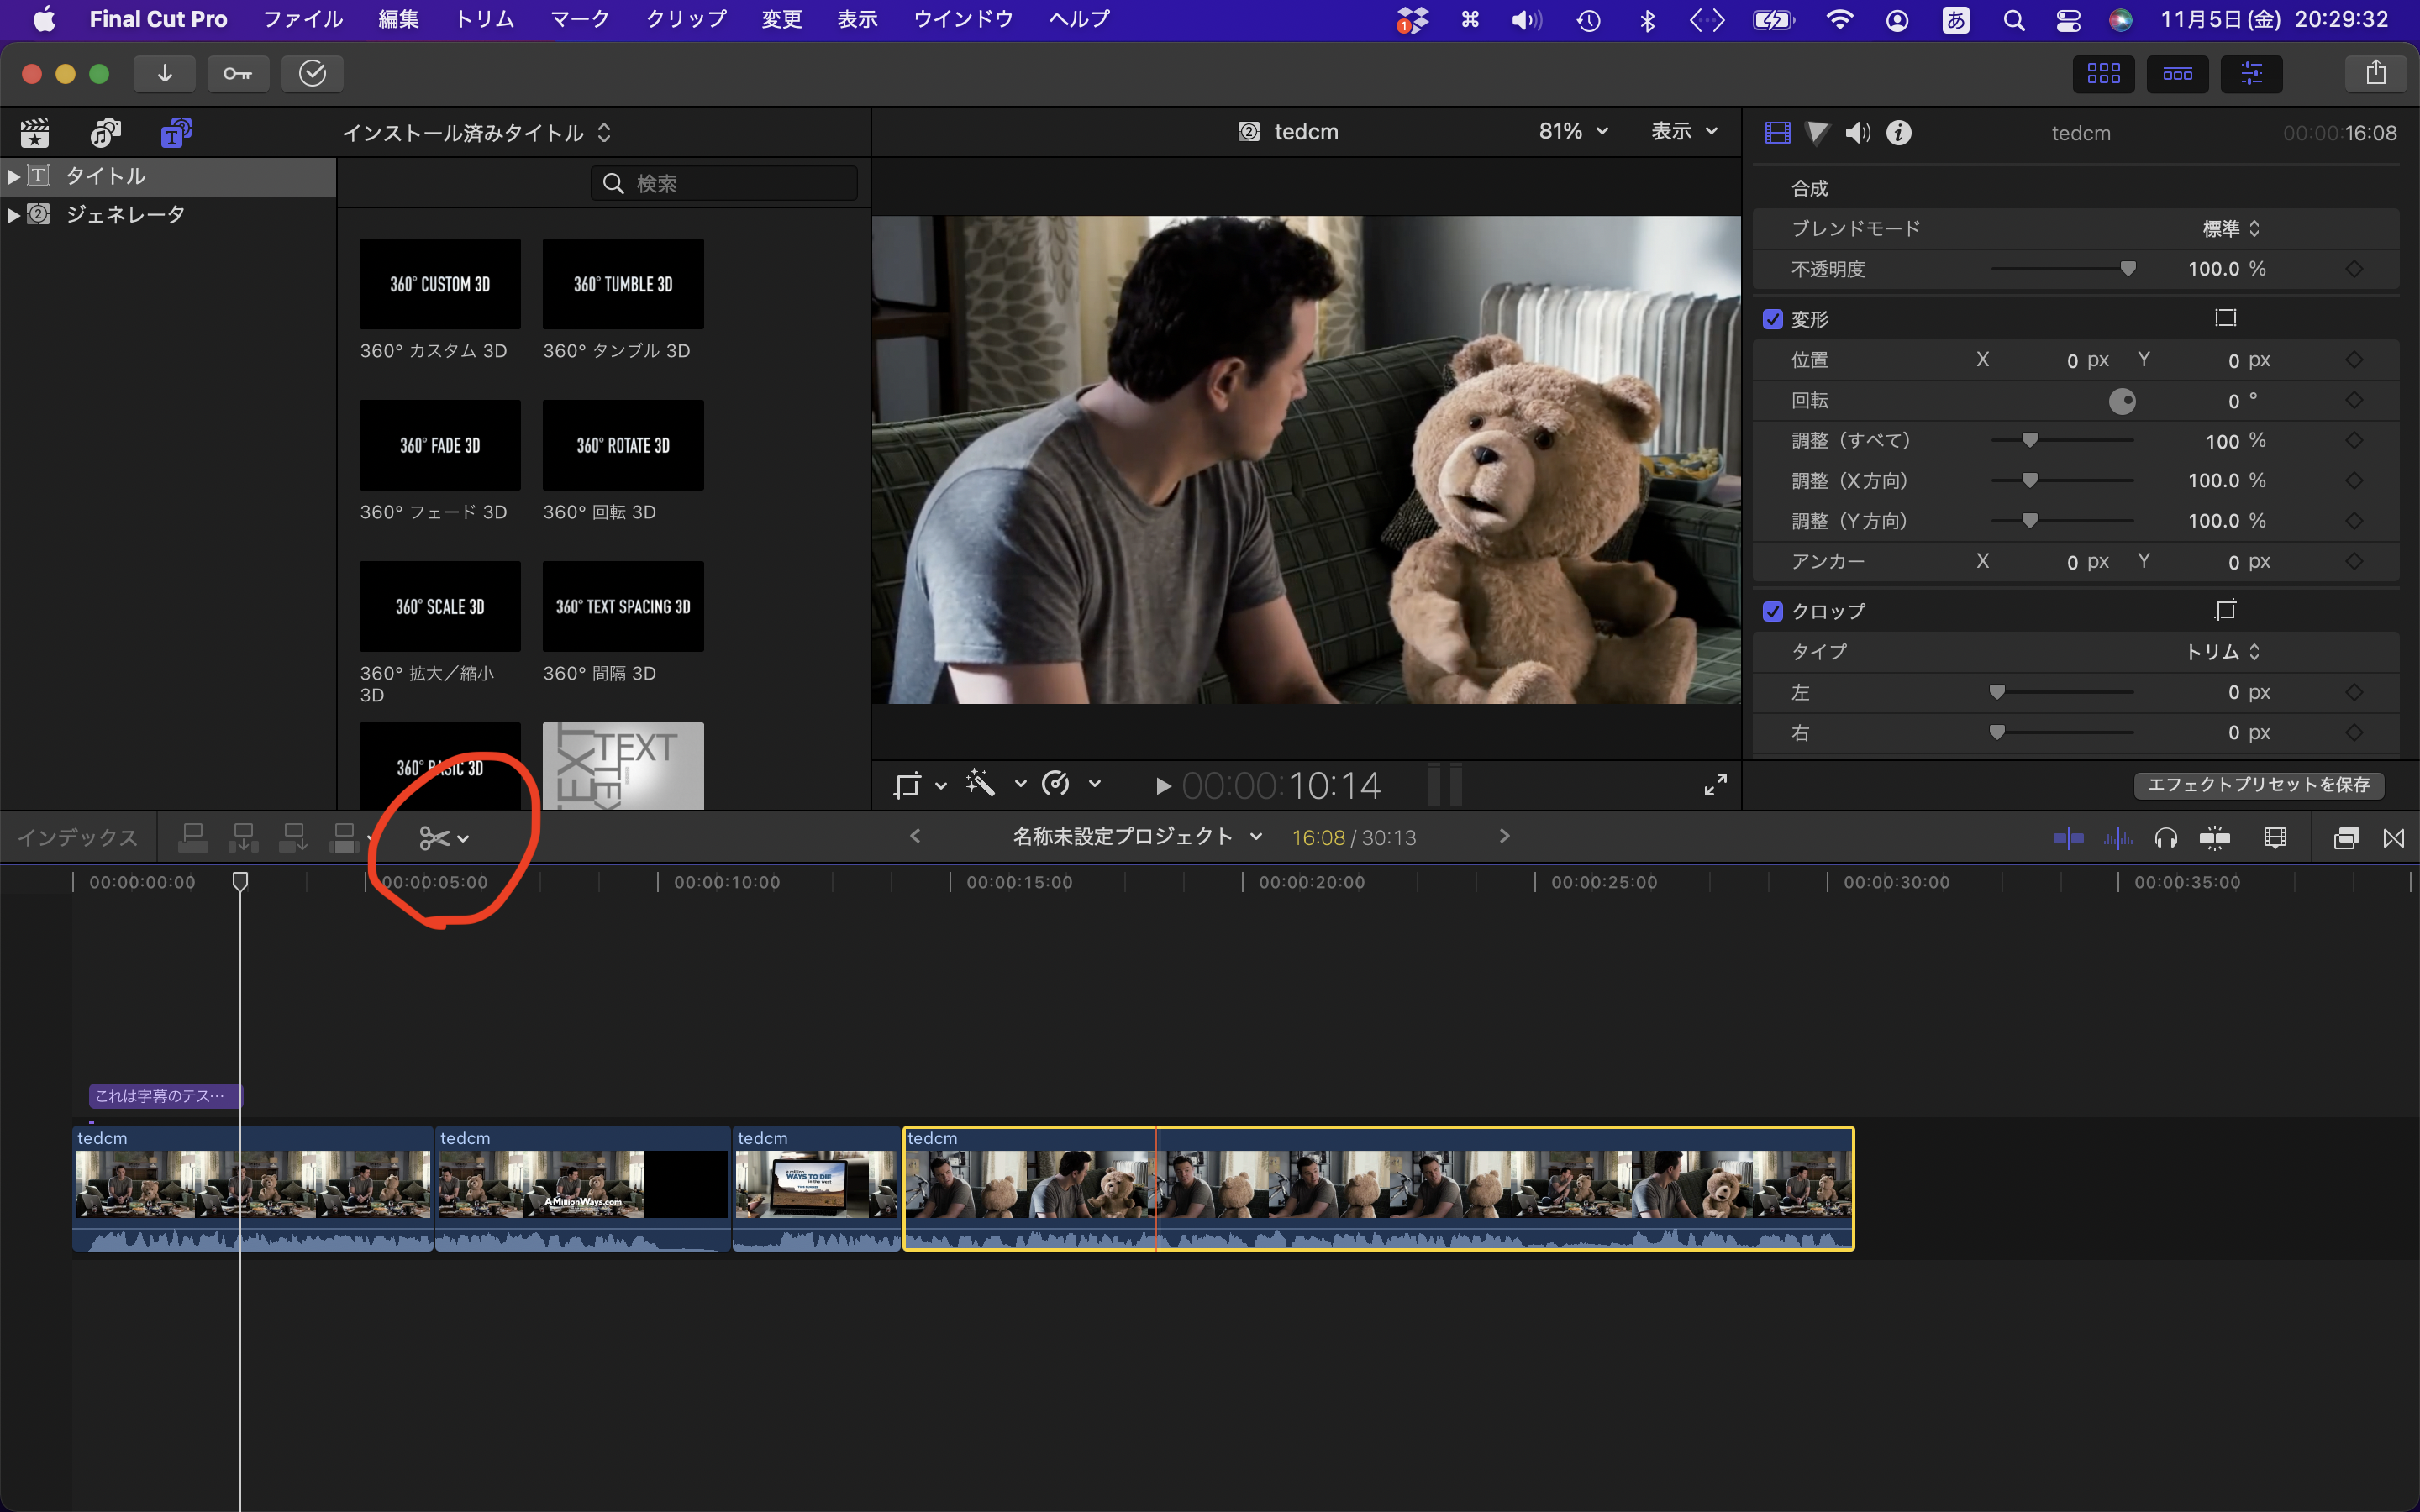Click the share export icon

pyautogui.click(x=2375, y=73)
